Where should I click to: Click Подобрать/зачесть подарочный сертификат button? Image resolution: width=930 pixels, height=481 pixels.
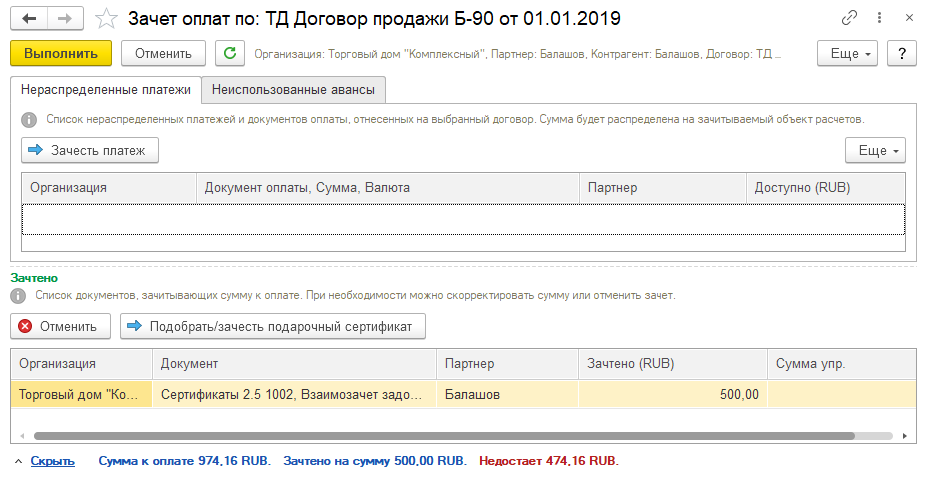tap(273, 326)
